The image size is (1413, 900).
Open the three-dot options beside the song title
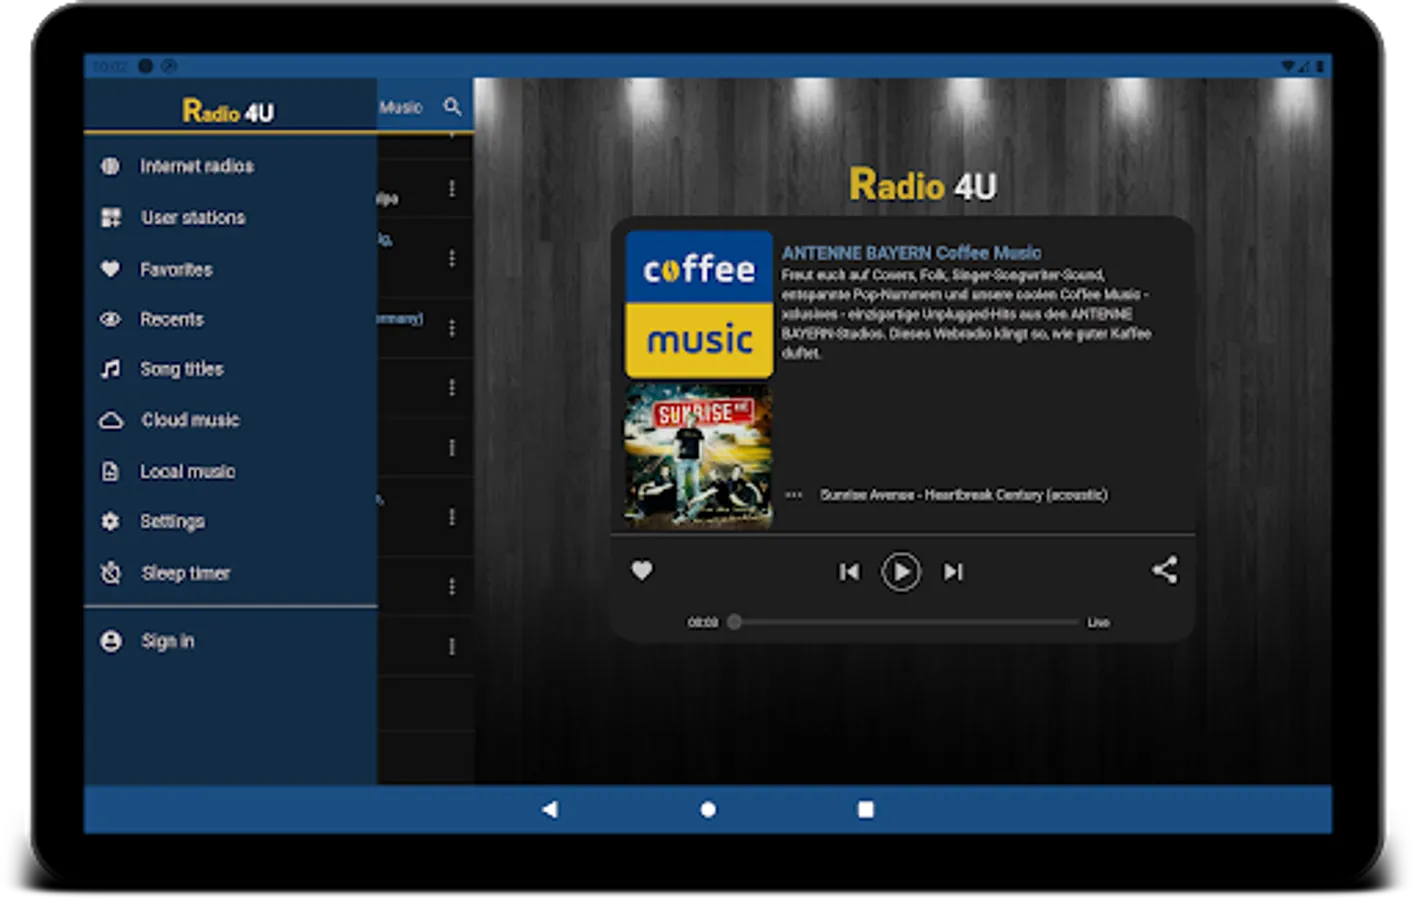(x=794, y=494)
